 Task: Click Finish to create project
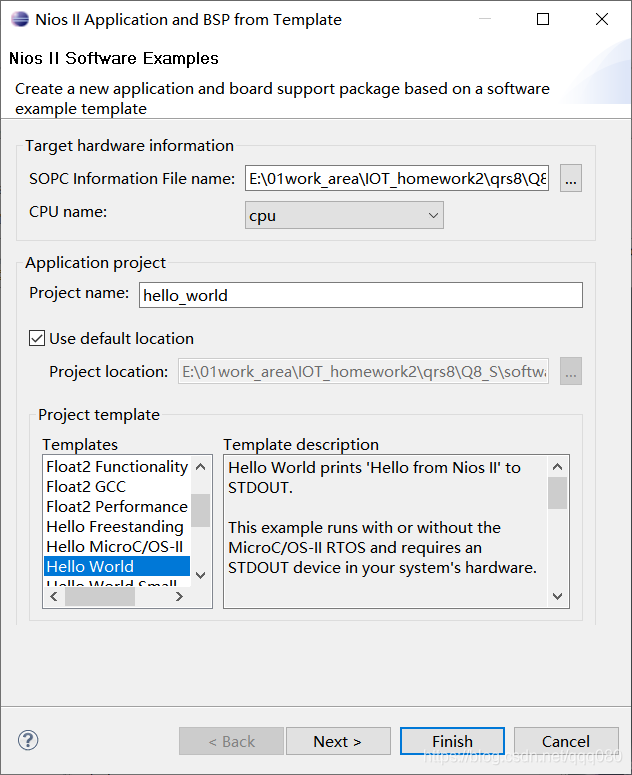pos(452,741)
